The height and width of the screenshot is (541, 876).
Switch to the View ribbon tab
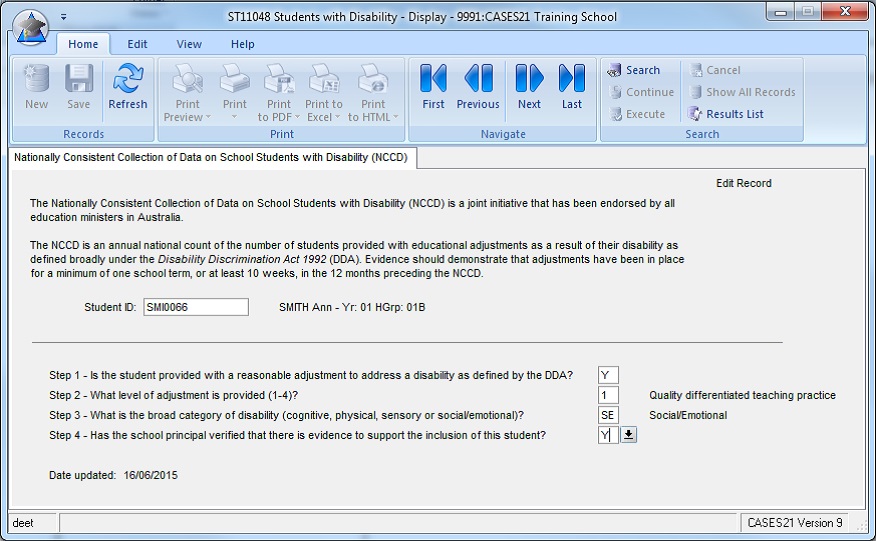click(189, 44)
